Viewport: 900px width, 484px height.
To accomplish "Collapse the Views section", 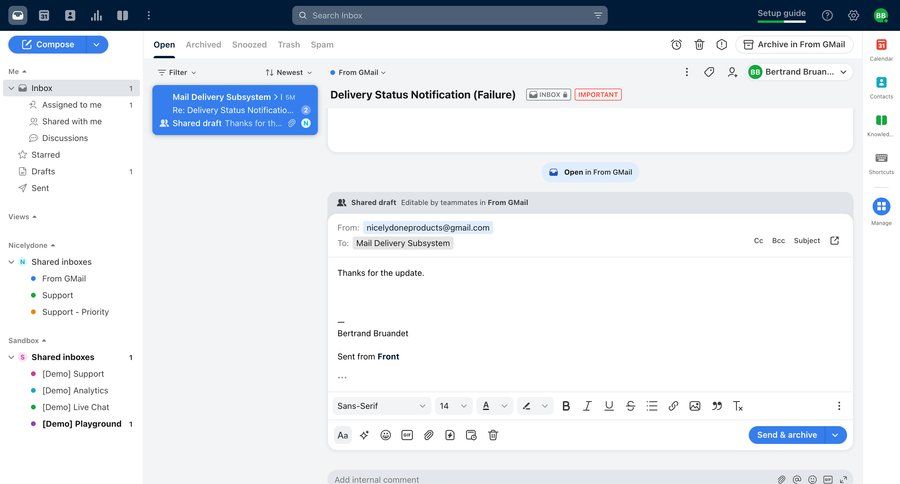I will tap(22, 216).
